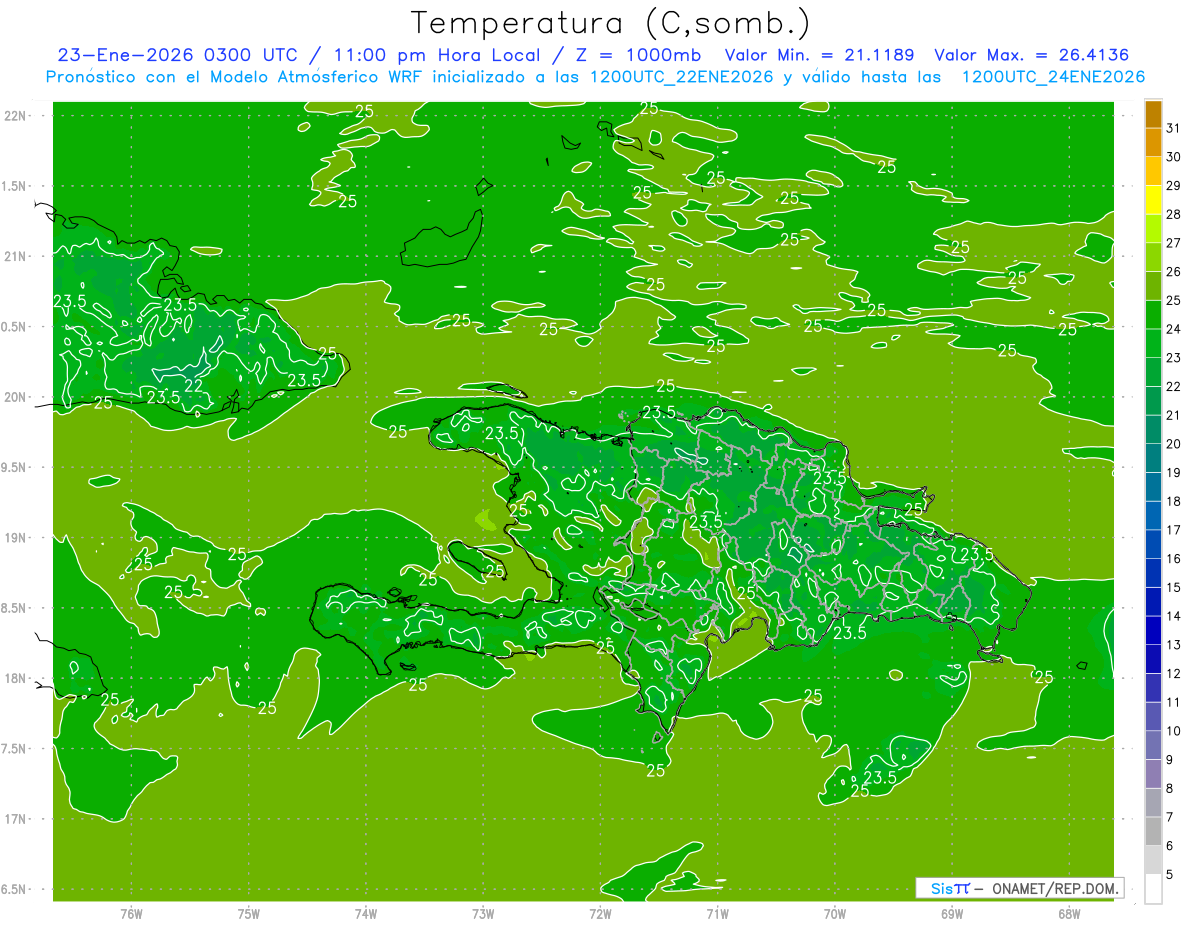
Task: Choose the amber swatch between 29 and 30
Action: click(x=1153, y=171)
